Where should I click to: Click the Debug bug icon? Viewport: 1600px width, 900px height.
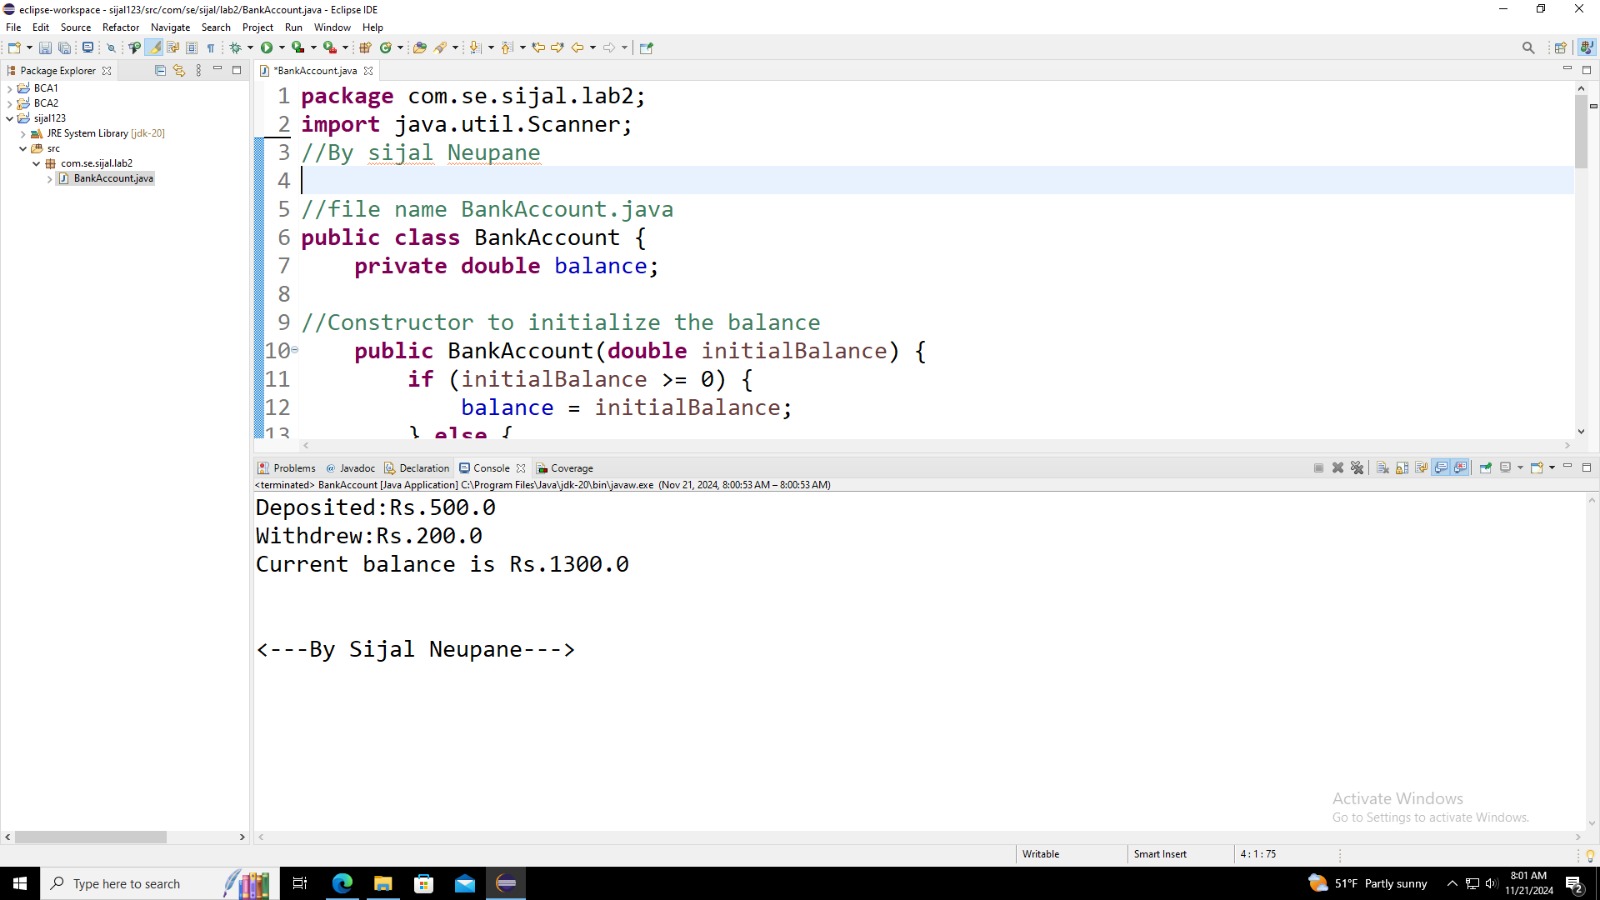point(236,47)
